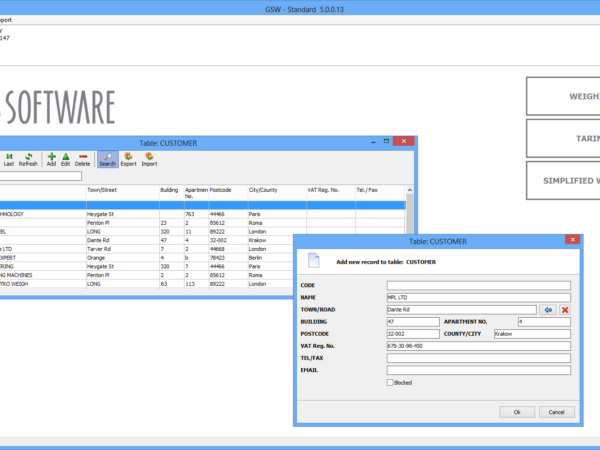Click the NAME field containing MPL LTD
600x450 pixels.
pos(479,297)
